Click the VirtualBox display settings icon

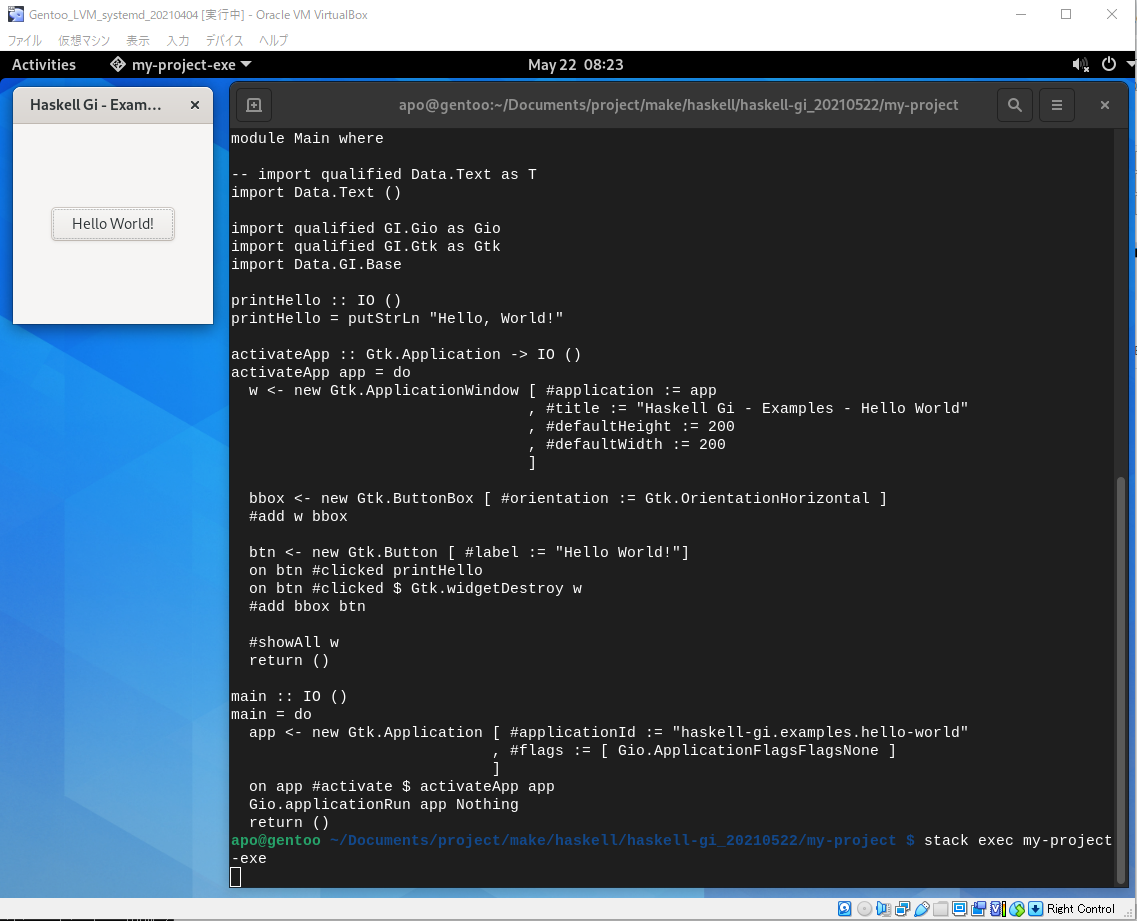click(x=959, y=909)
